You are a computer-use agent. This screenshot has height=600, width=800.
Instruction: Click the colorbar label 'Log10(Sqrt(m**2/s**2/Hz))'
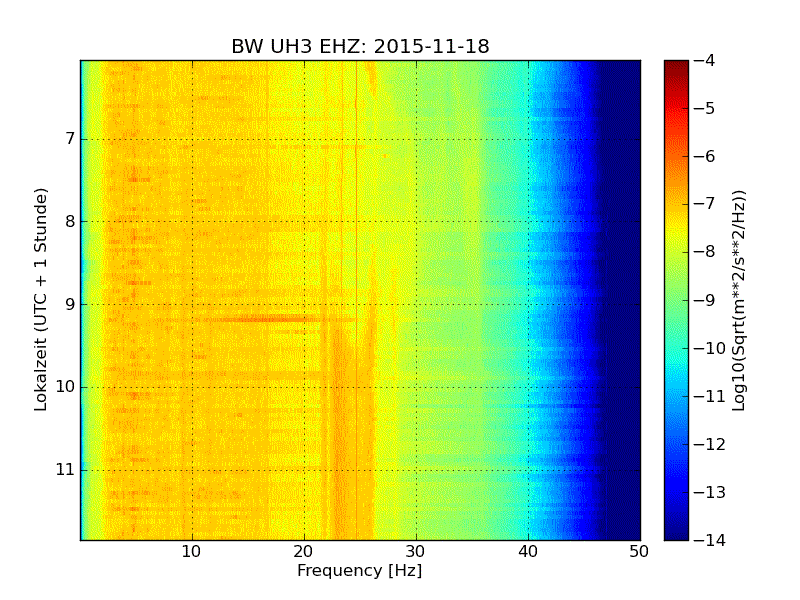pos(739,301)
